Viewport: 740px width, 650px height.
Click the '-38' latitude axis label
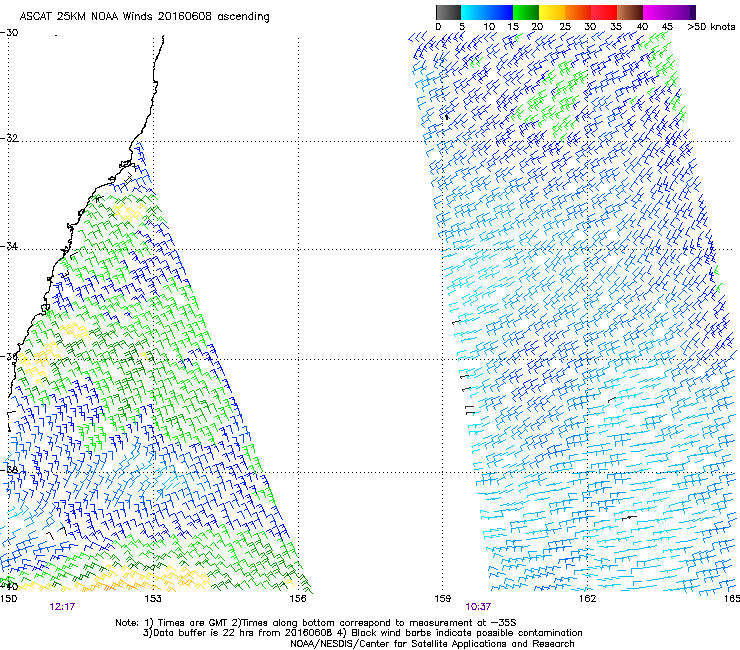9,470
